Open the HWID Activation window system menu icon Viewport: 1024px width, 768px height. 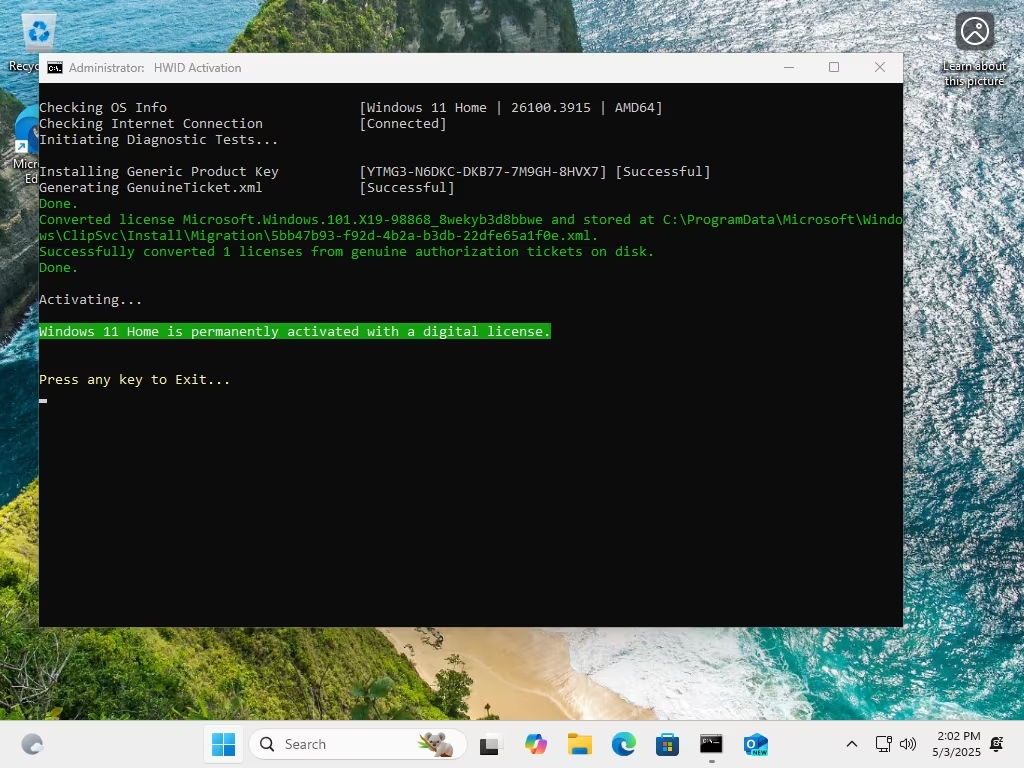point(55,68)
